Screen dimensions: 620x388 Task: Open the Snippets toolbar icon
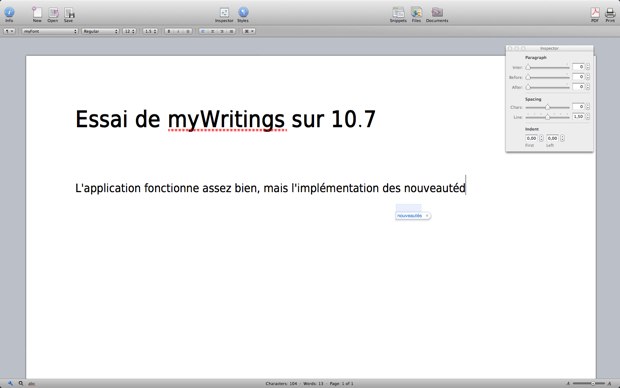click(x=398, y=14)
